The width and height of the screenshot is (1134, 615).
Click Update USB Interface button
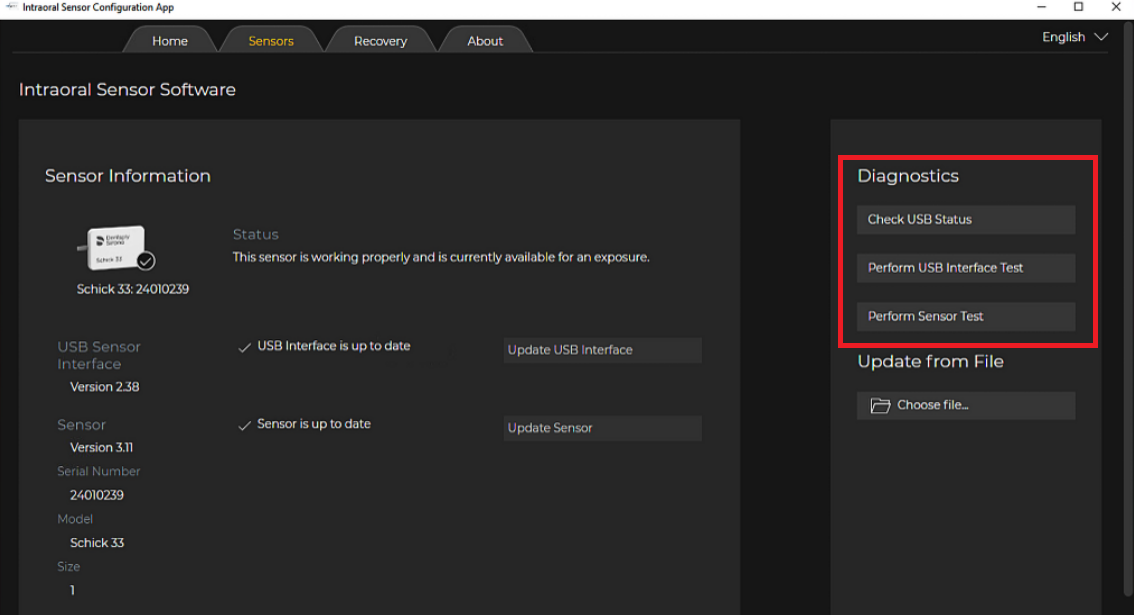[602, 350]
